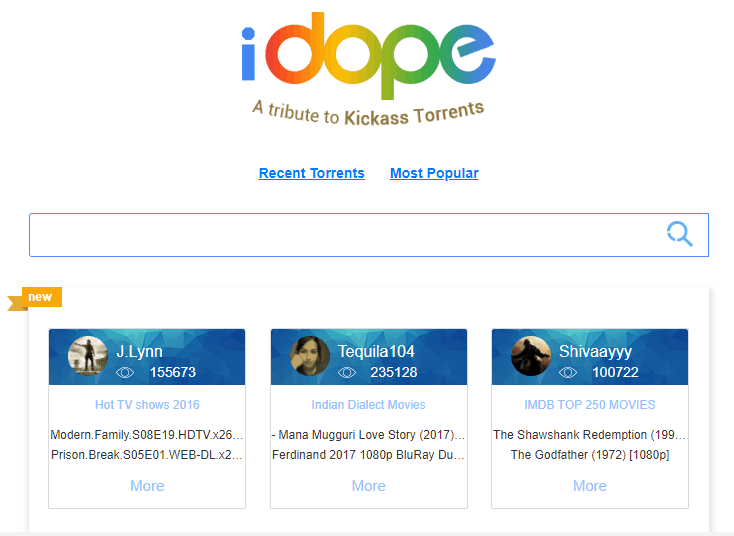This screenshot has width=734, height=536.
Task: Click the 155673 view count
Action: tap(173, 373)
